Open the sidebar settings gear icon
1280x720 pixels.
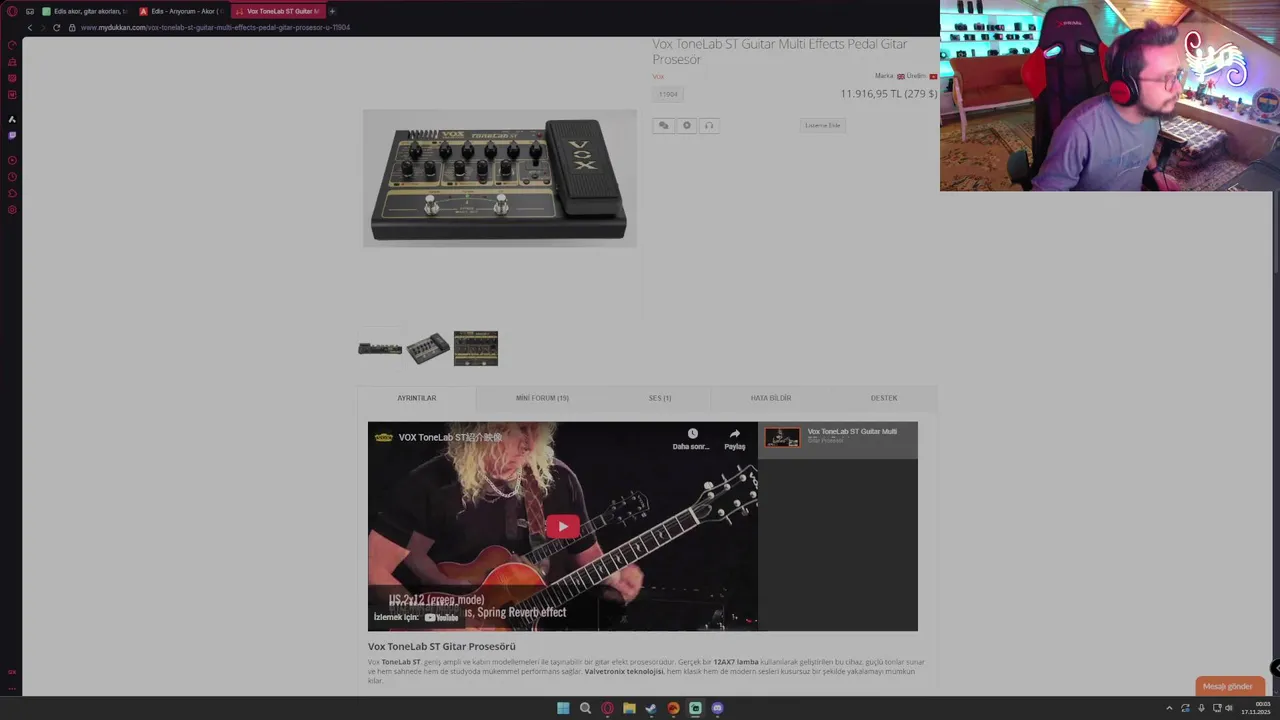pos(12,210)
